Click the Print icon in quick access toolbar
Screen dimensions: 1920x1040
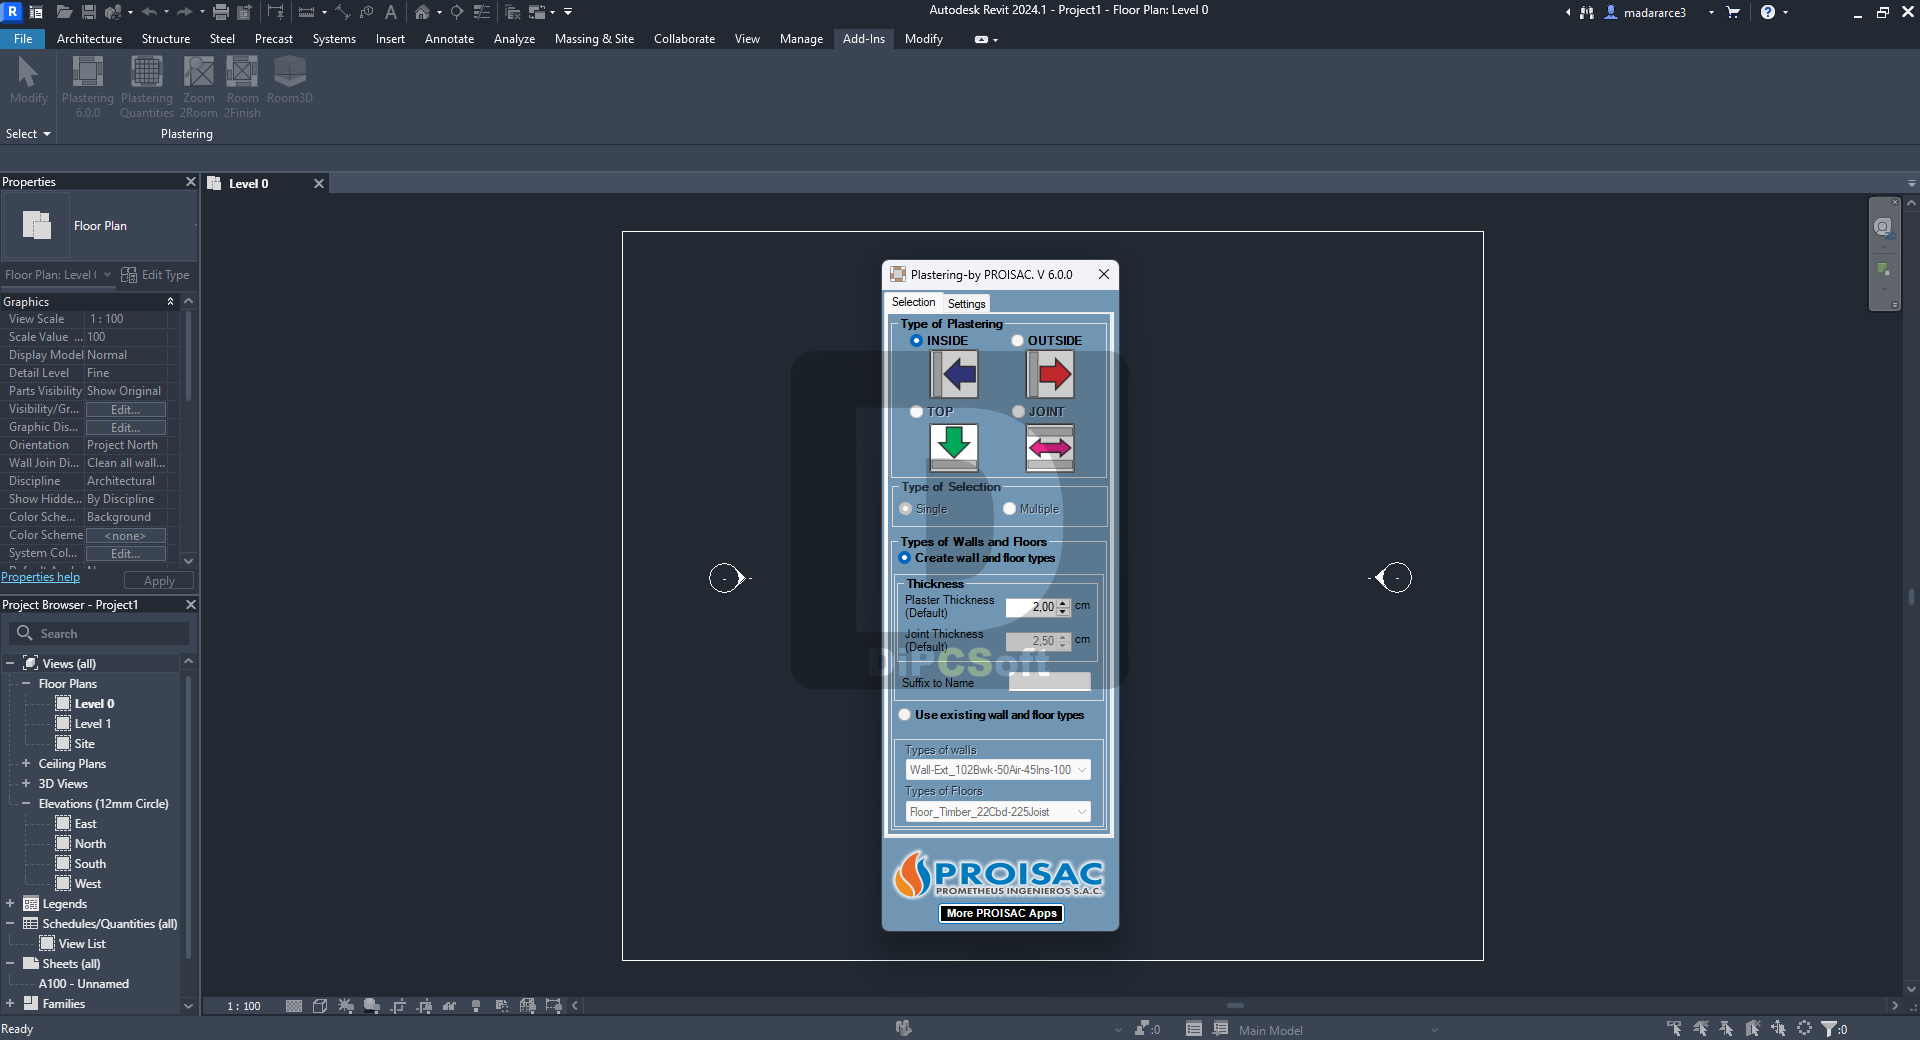tap(221, 12)
